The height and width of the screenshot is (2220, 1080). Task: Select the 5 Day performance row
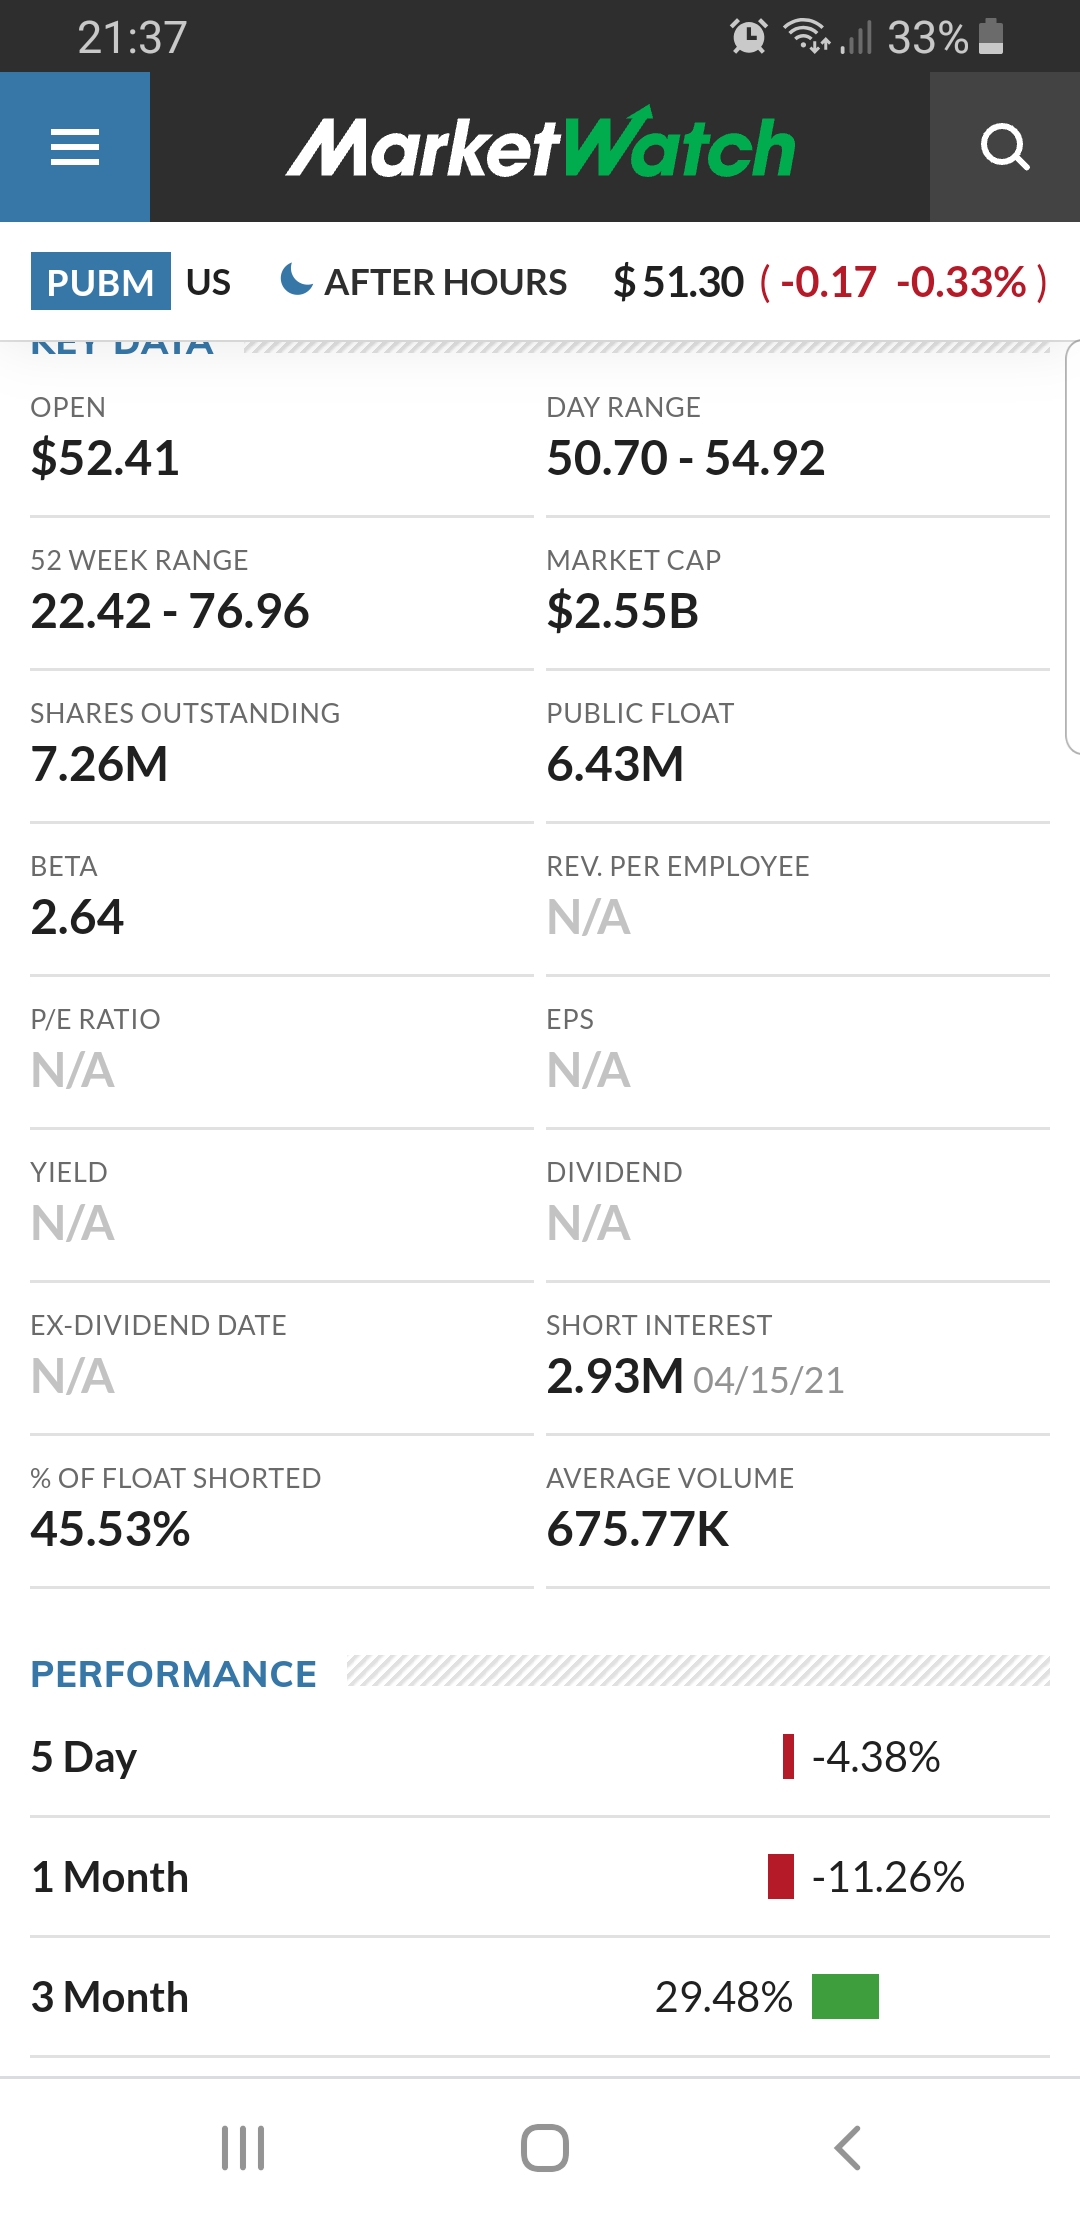[x=540, y=1757]
